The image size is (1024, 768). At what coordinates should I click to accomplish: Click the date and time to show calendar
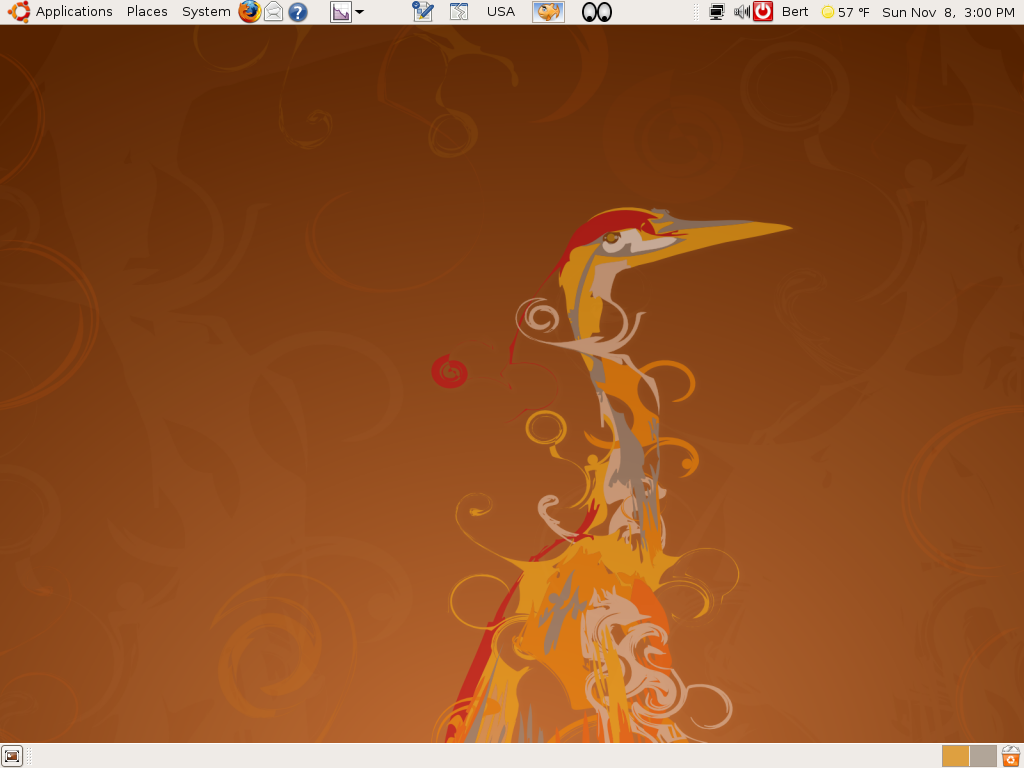948,12
